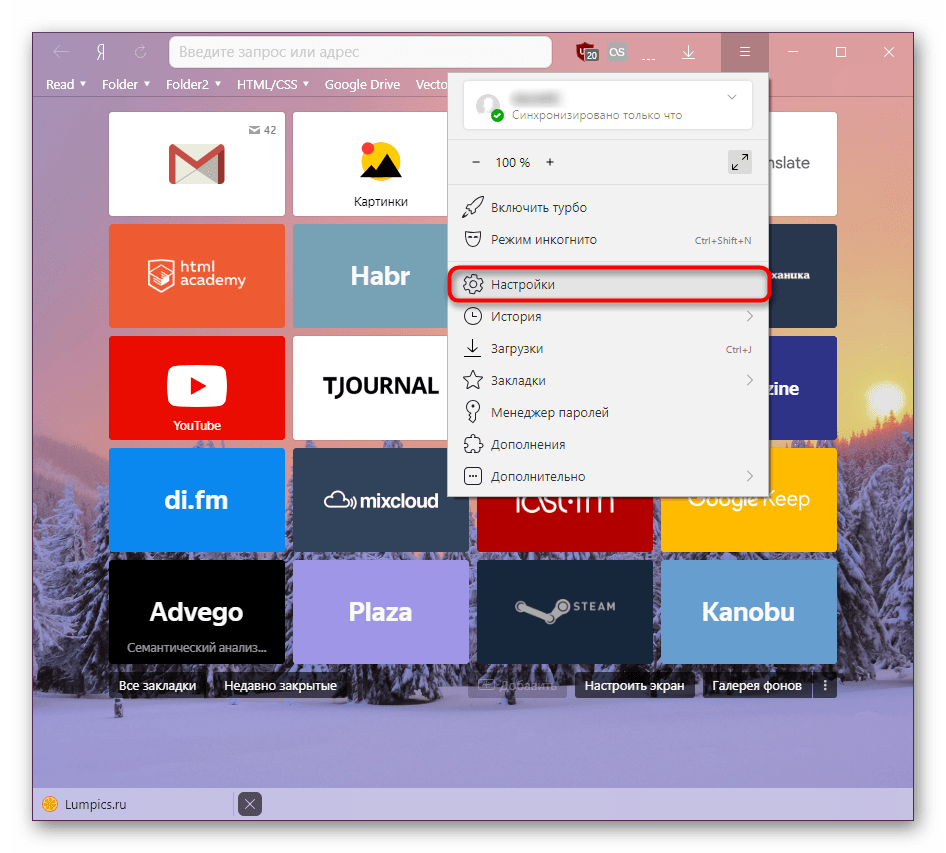Screen dimensions: 946x853
Task: Click the 'Все закладки' button
Action: click(157, 685)
